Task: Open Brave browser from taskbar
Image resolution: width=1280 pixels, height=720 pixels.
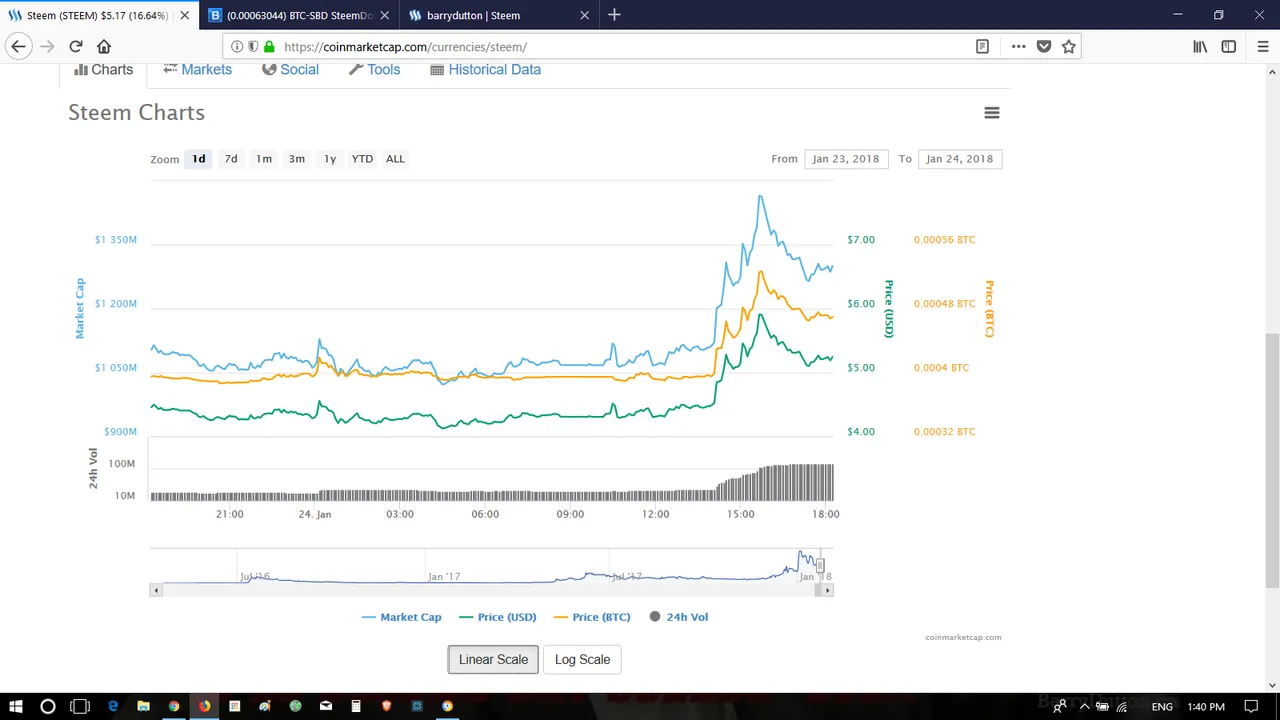Action: coord(387,706)
